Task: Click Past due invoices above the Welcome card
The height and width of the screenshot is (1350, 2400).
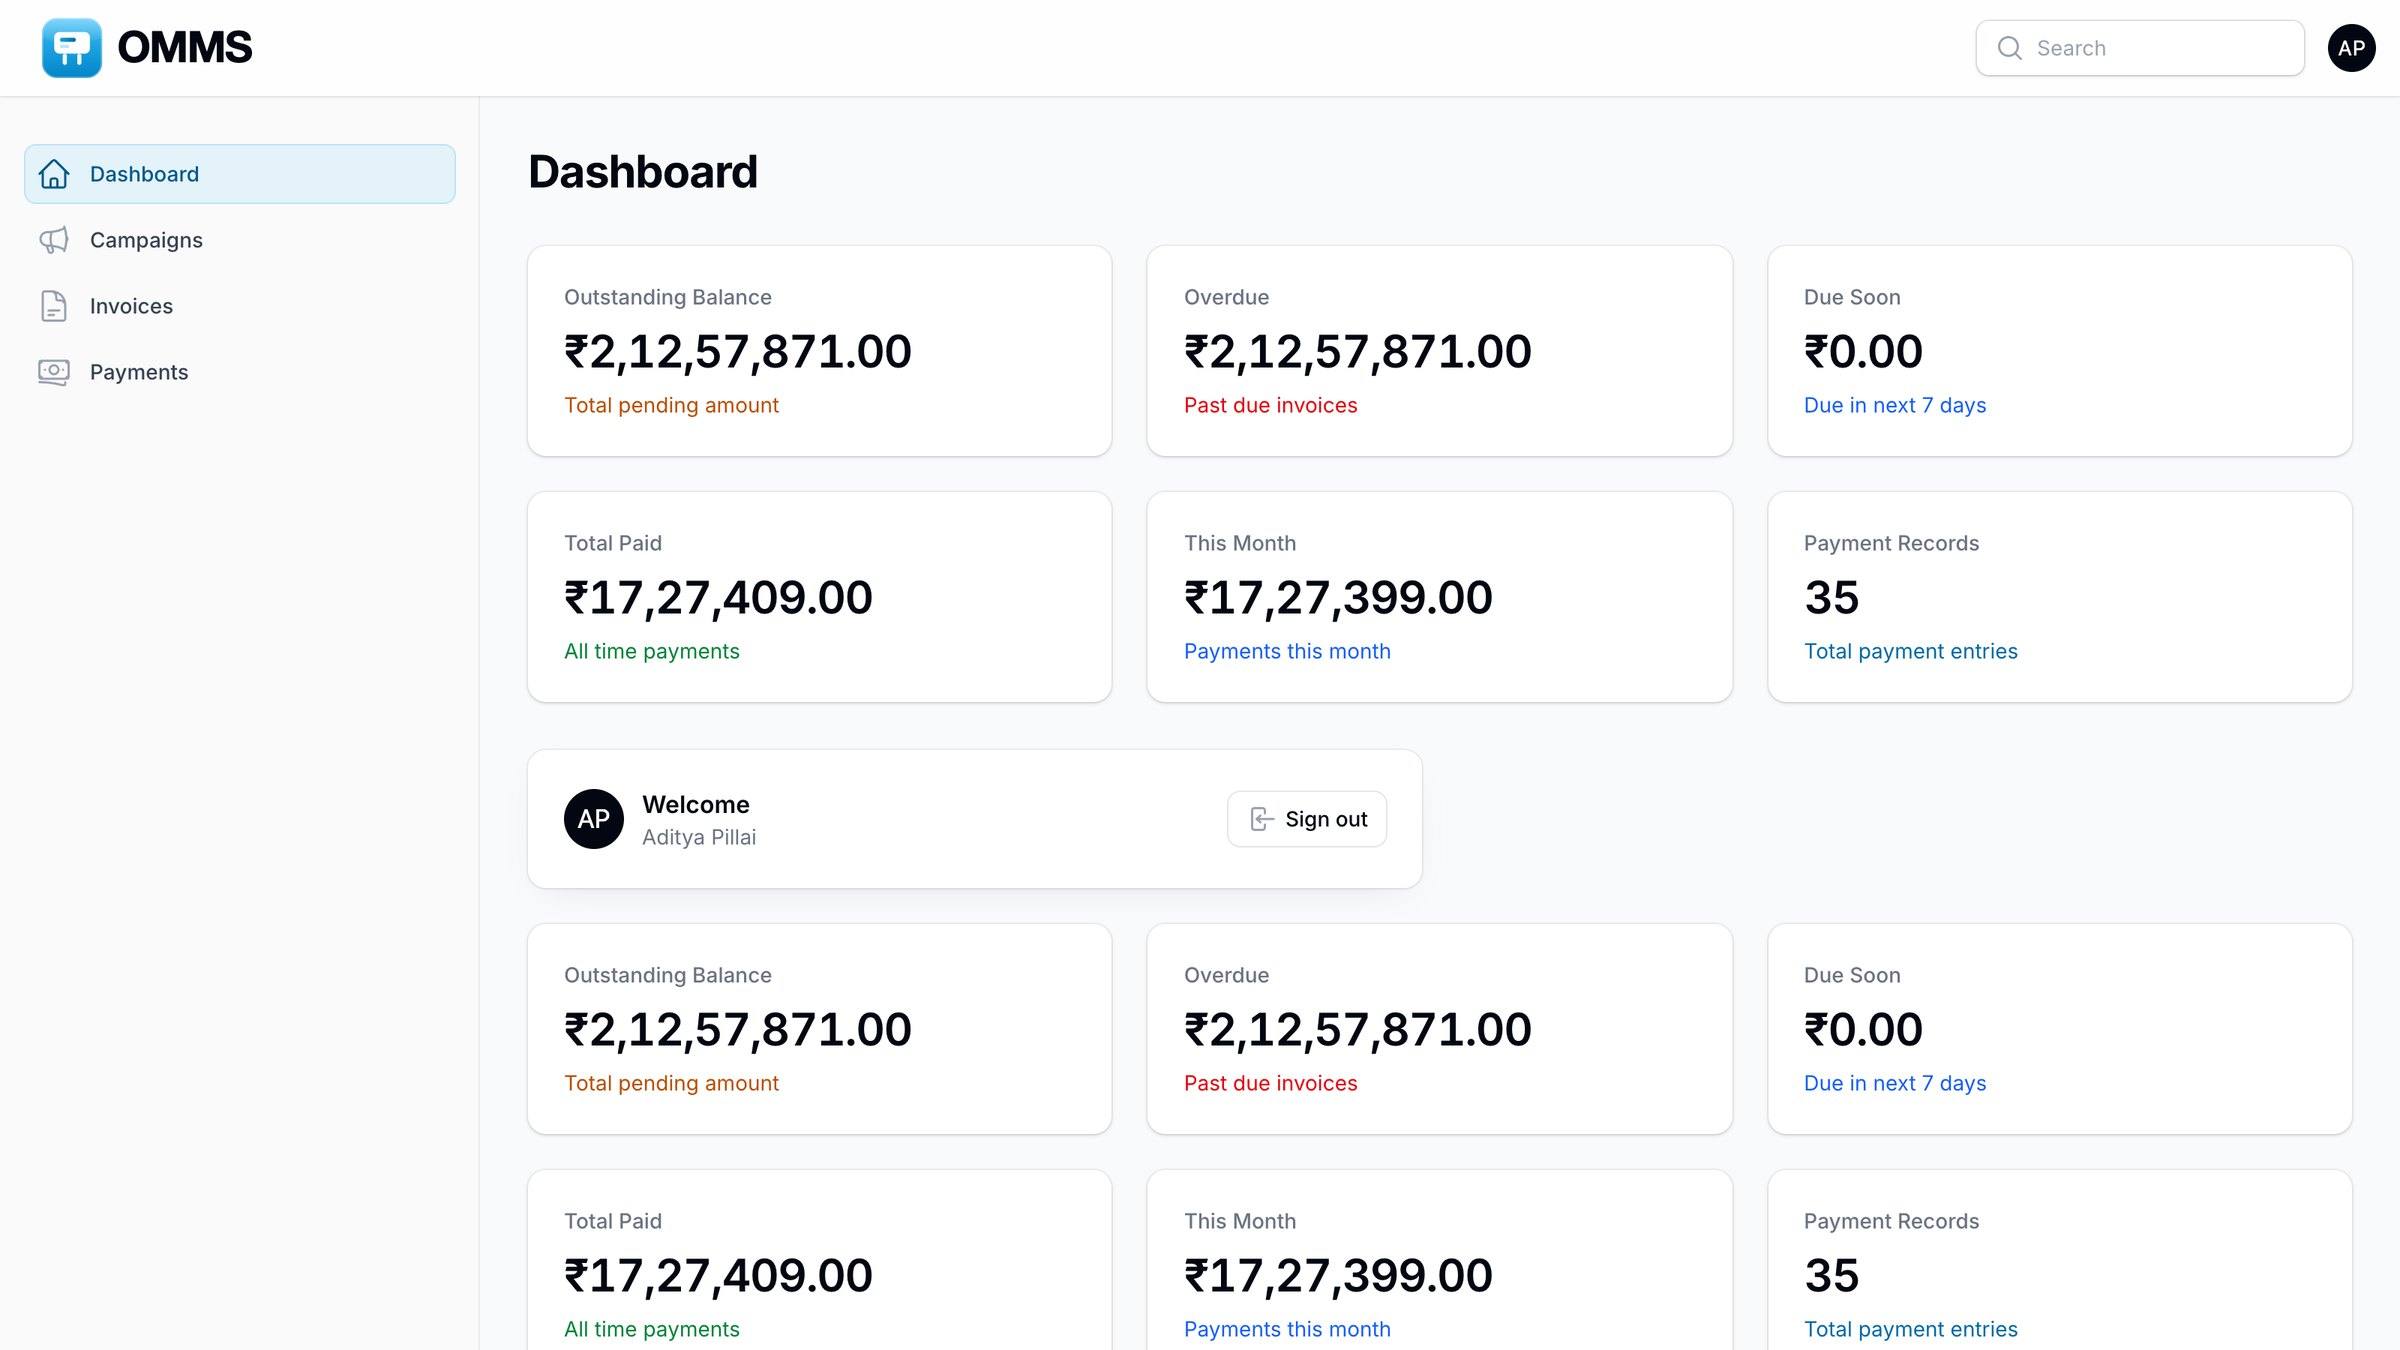Action: coord(1271,405)
